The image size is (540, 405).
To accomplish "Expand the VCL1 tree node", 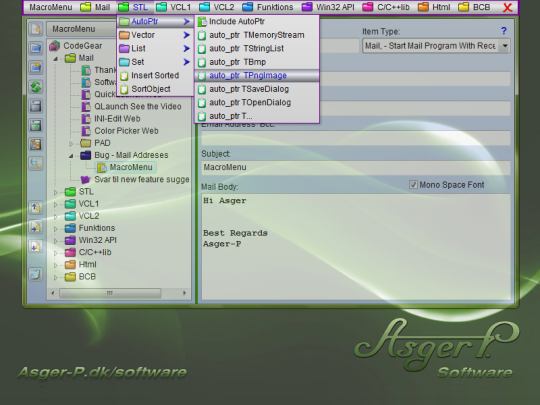I will (x=56, y=204).
